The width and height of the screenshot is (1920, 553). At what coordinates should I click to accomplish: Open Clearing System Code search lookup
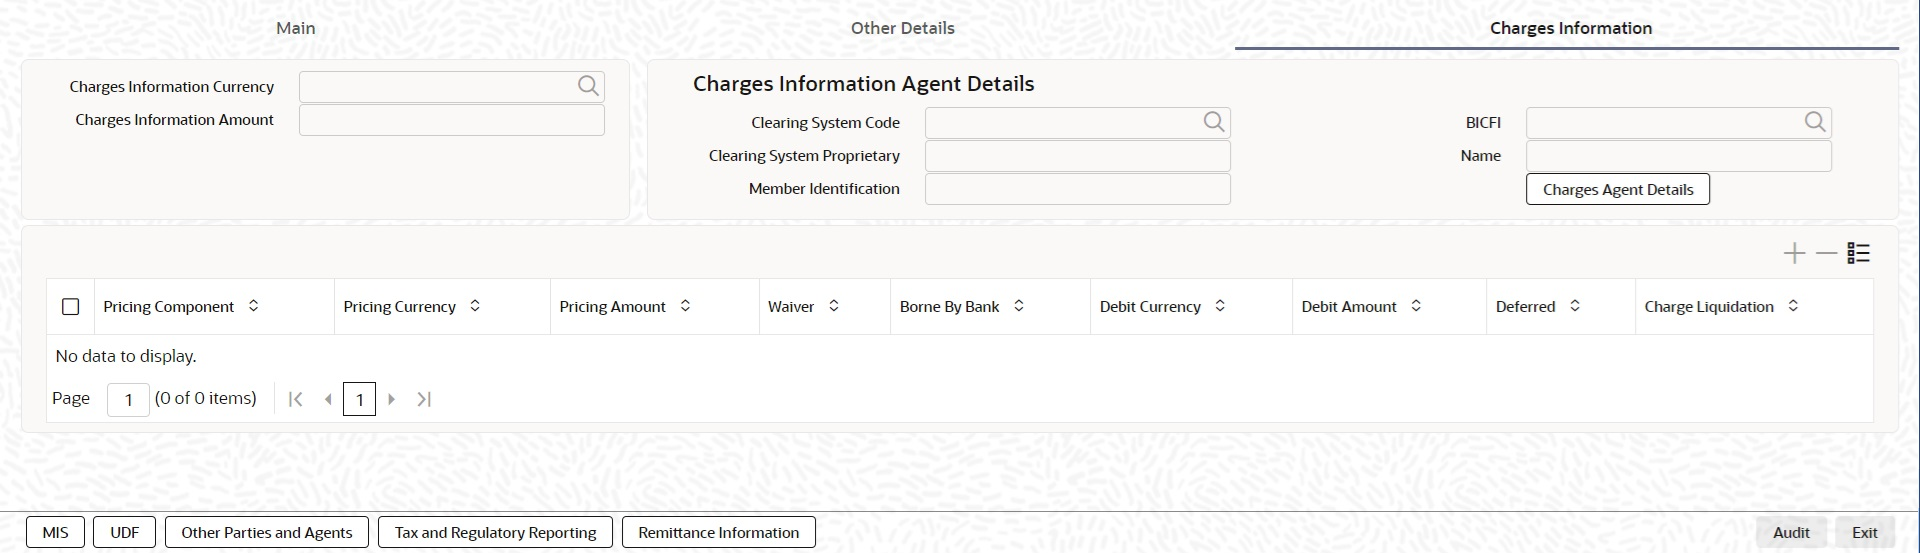1214,123
